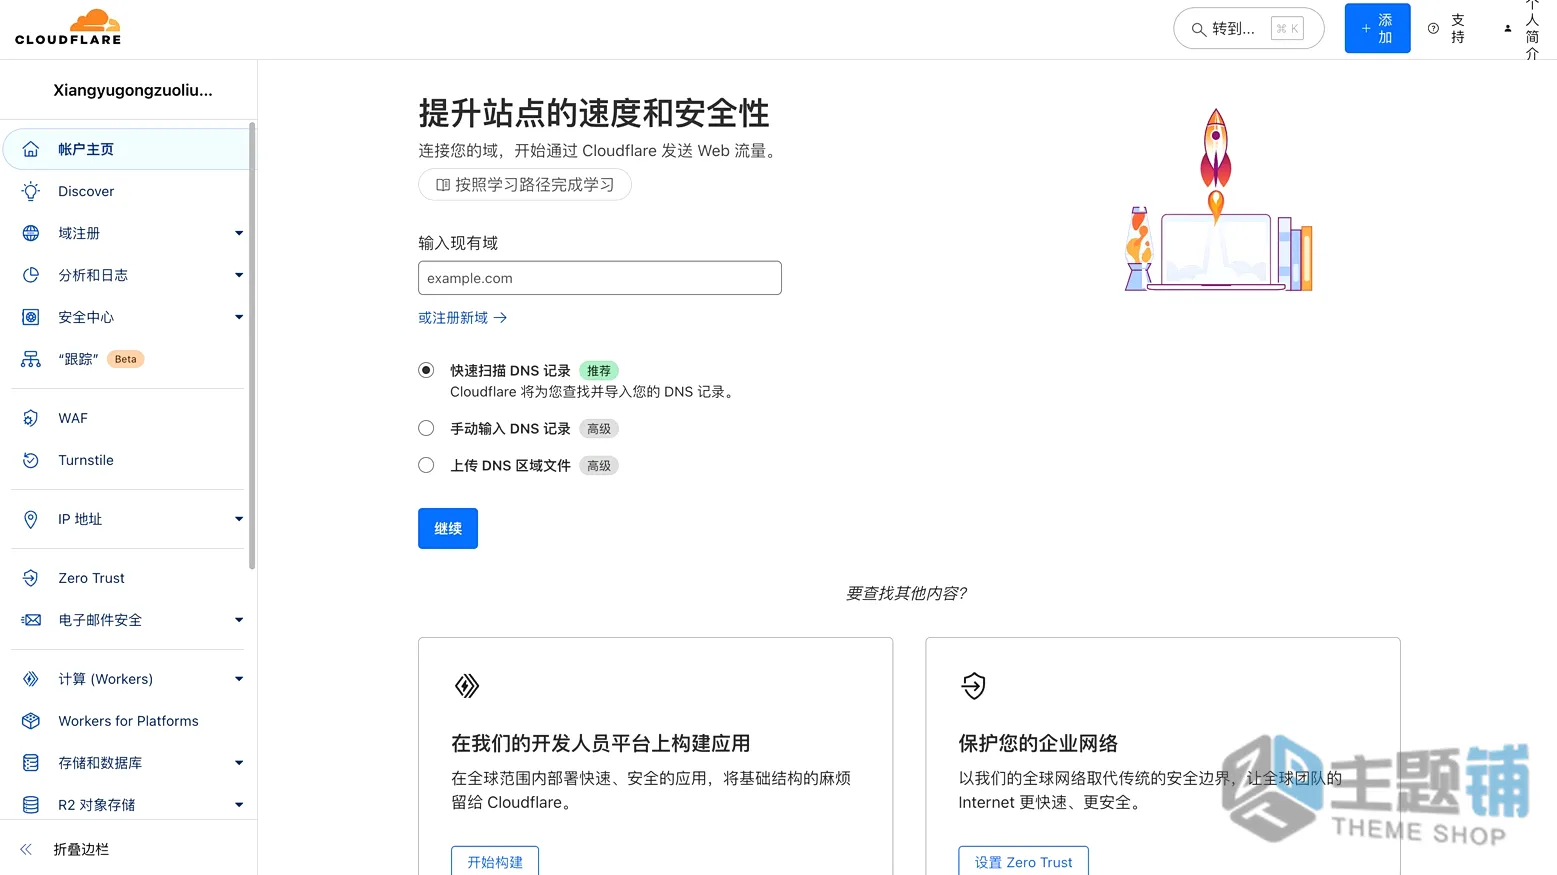Click the example.com domain input field
This screenshot has width=1557, height=875.
(x=600, y=278)
